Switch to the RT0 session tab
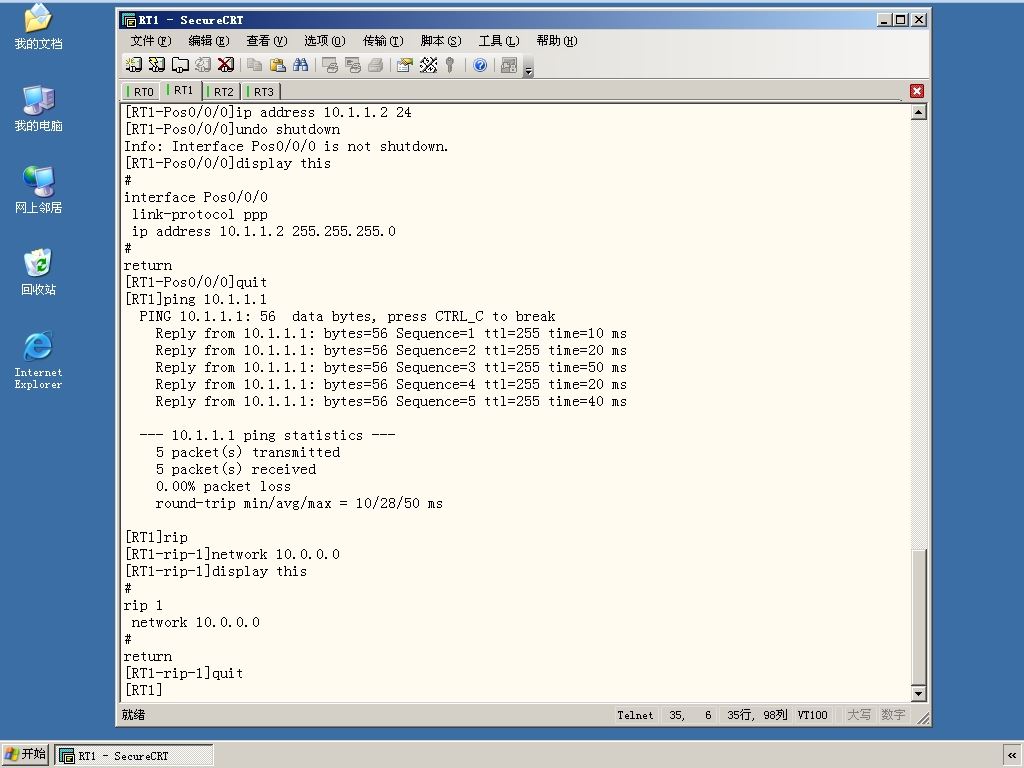The width and height of the screenshot is (1024, 768). coord(141,91)
